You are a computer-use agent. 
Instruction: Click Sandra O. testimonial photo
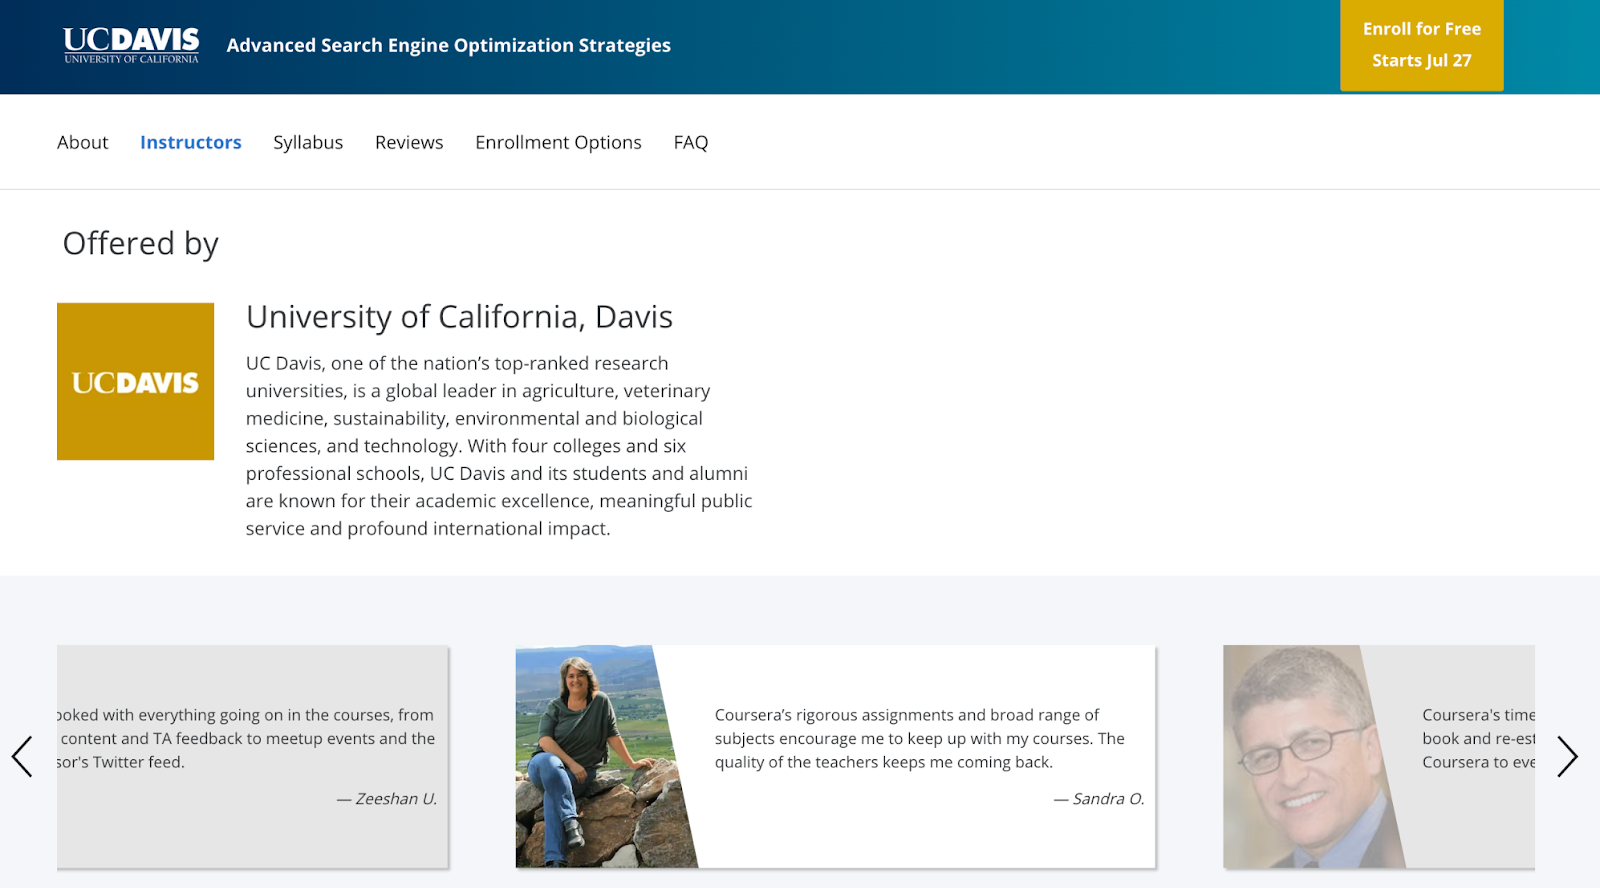(606, 756)
